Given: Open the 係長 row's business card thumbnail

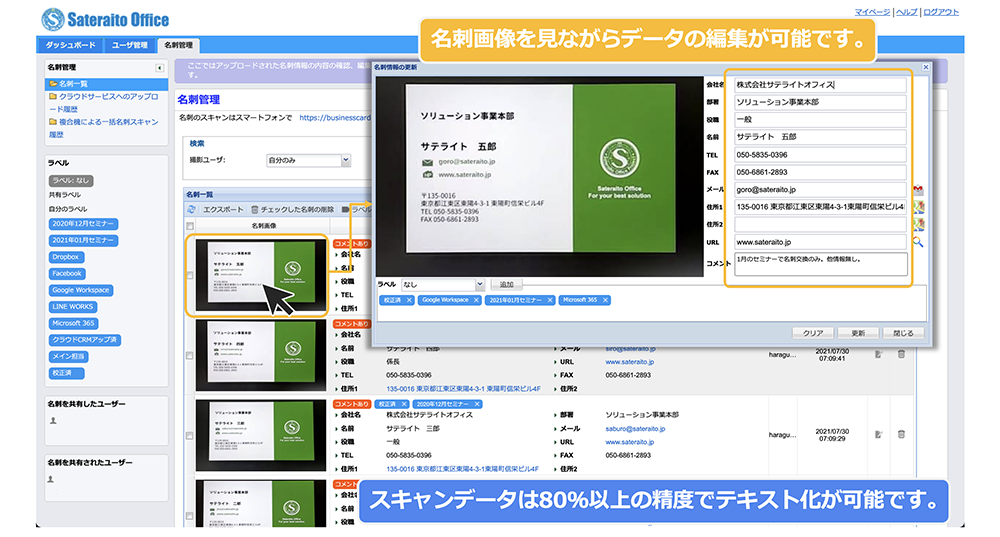Looking at the screenshot, I should [261, 355].
